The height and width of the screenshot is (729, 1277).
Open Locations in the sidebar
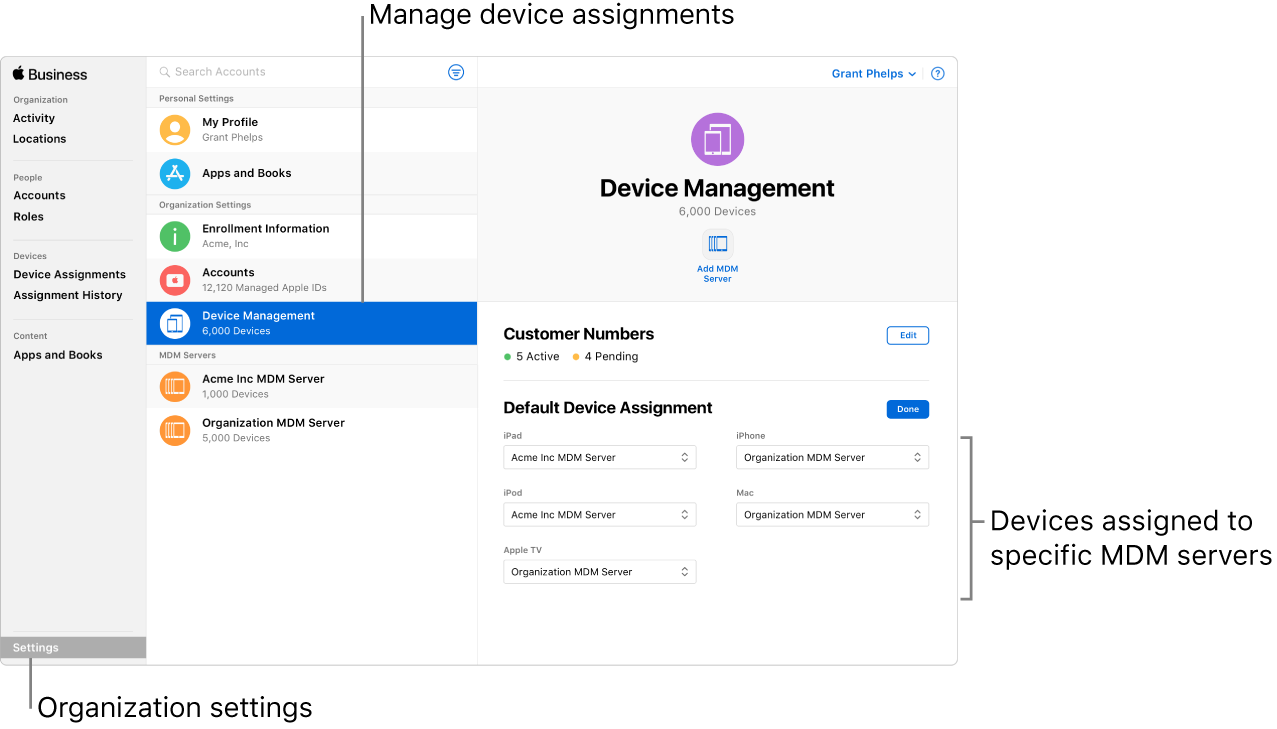pyautogui.click(x=40, y=139)
